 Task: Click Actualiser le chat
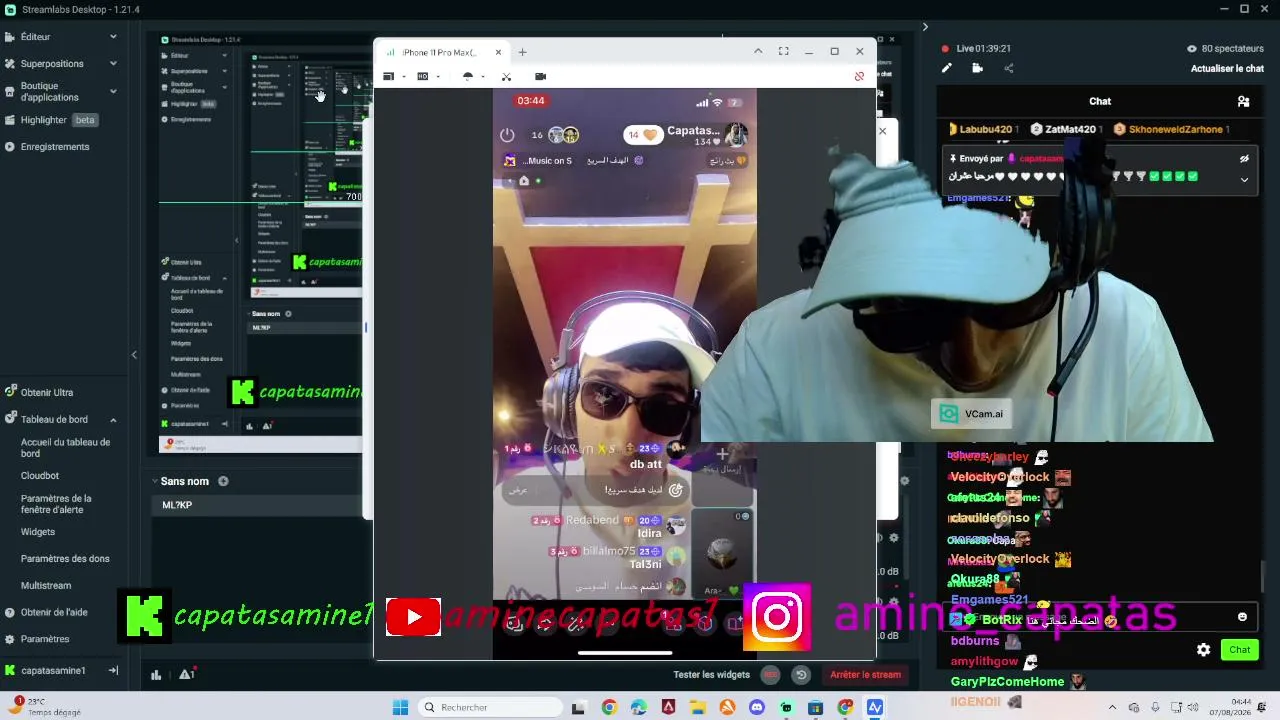[x=1227, y=69]
